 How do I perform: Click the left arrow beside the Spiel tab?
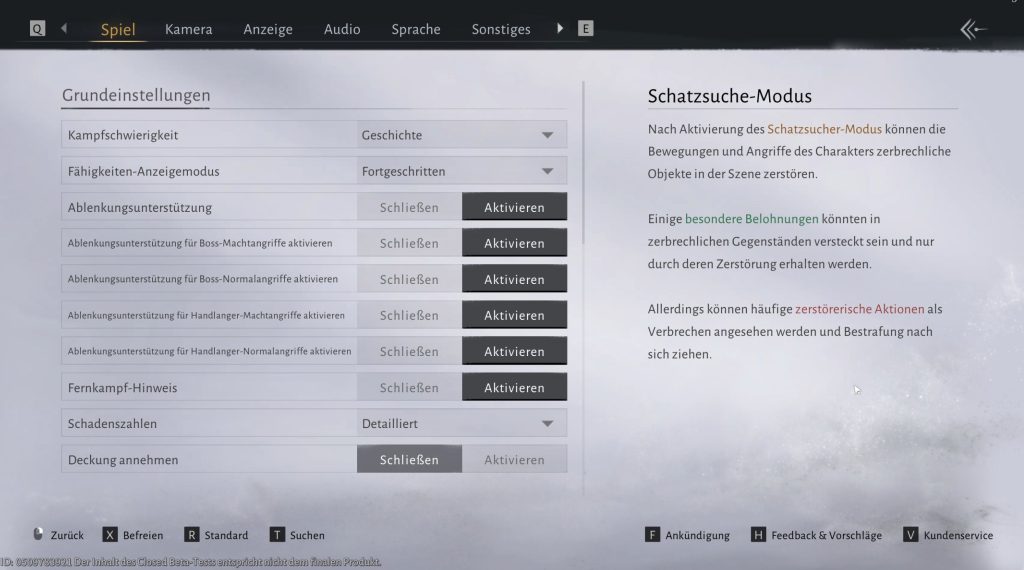pos(64,29)
